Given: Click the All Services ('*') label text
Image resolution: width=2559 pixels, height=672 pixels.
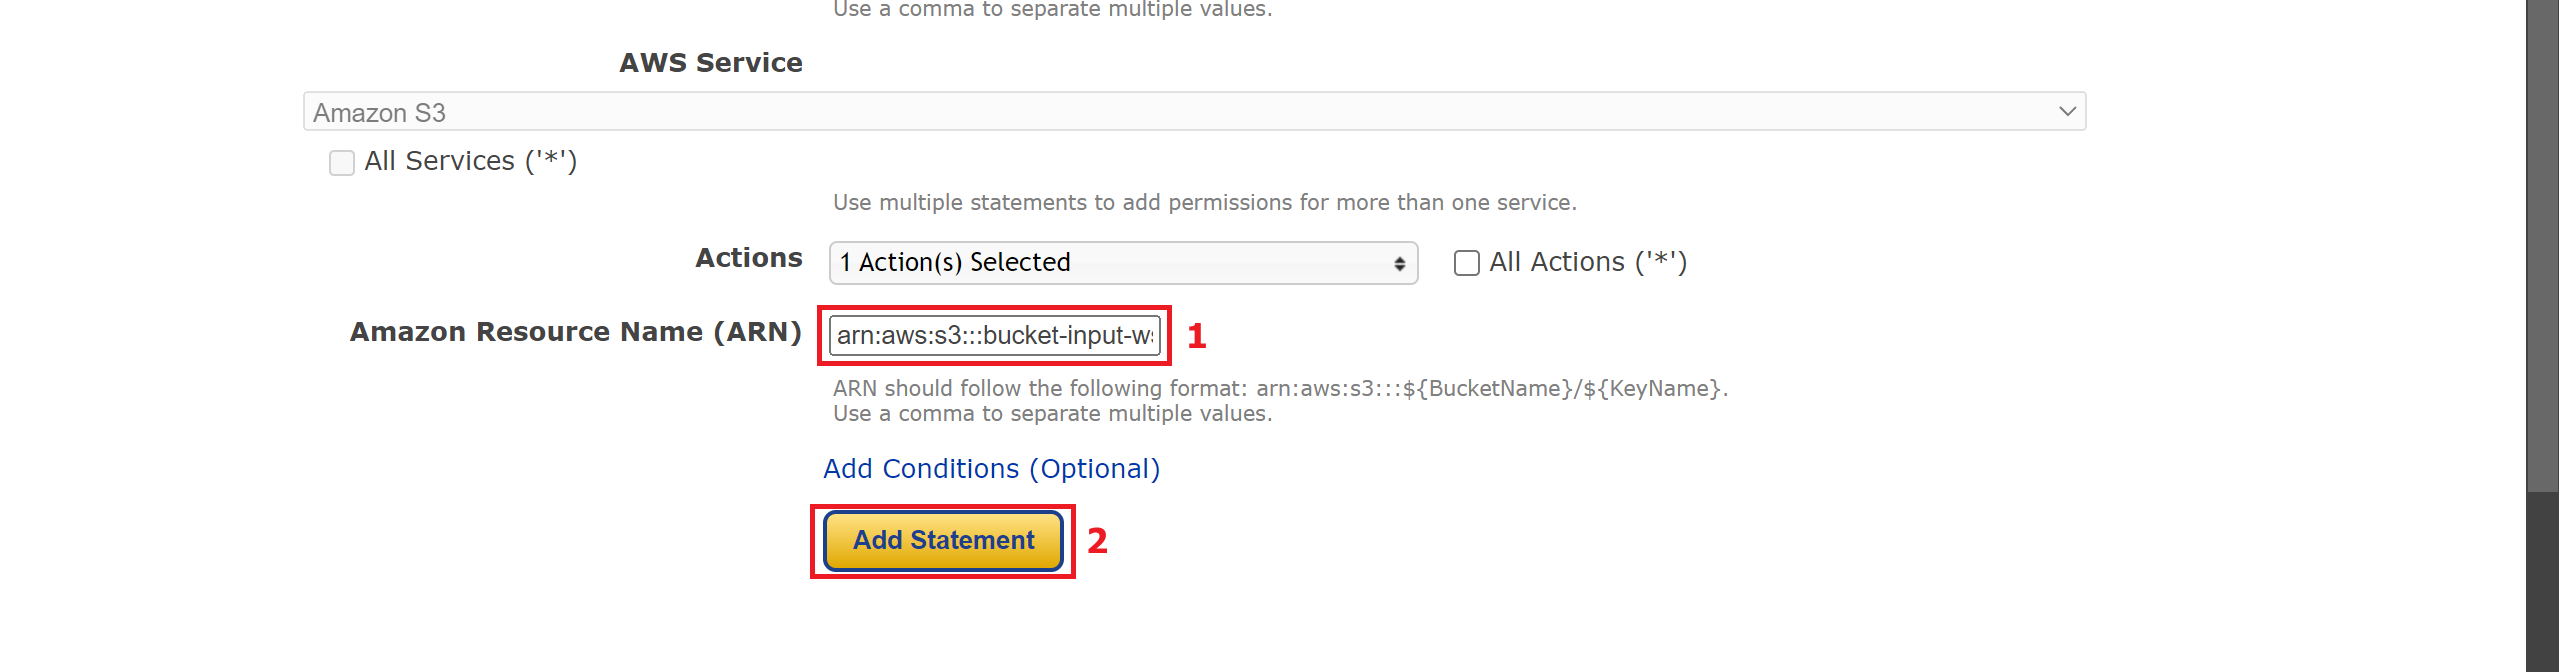Looking at the screenshot, I should [471, 161].
